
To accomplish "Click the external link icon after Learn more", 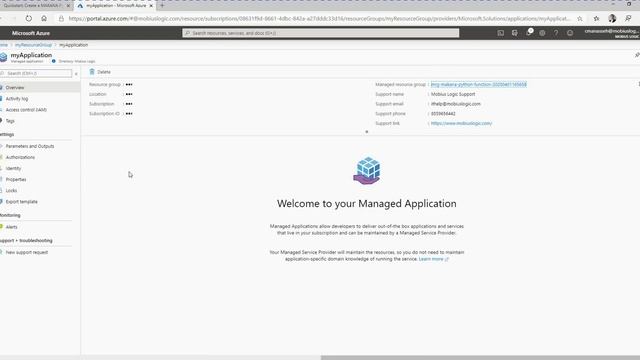I will (x=447, y=259).
